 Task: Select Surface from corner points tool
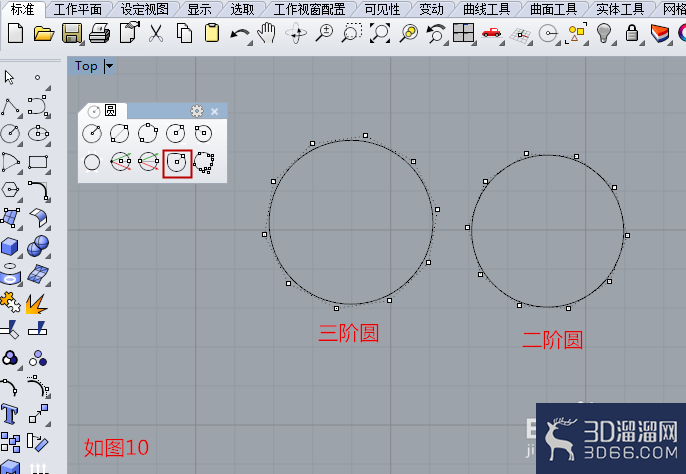(10, 218)
